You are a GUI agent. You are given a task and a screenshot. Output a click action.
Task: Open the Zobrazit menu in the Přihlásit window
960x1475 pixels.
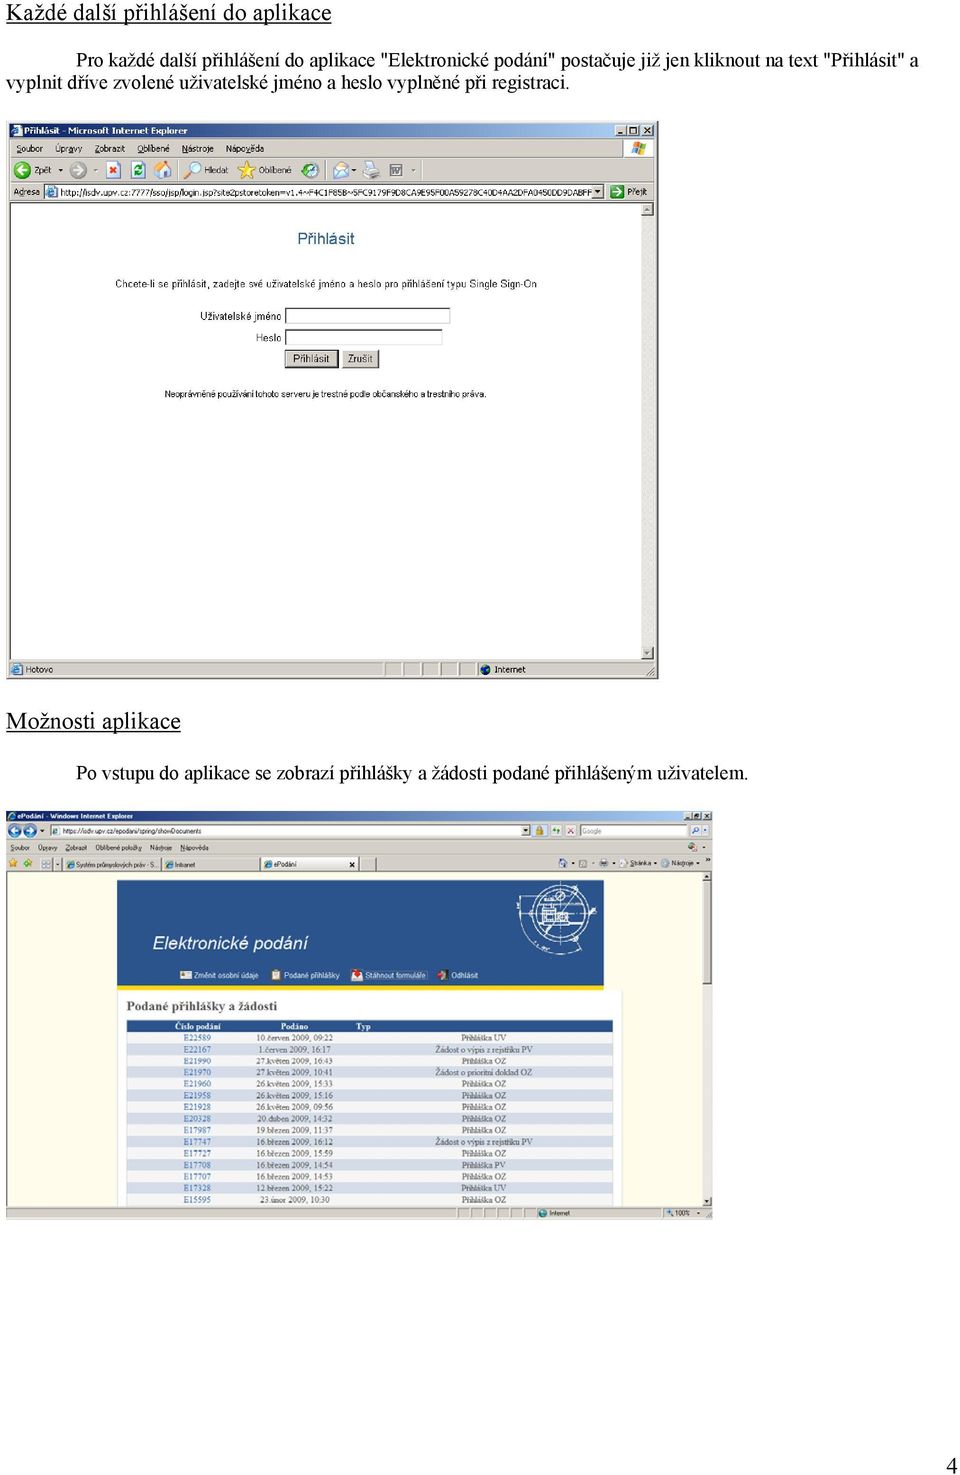tap(110, 149)
